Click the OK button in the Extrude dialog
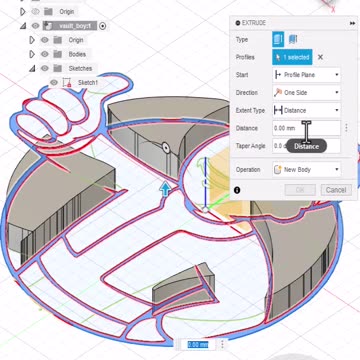The width and height of the screenshot is (360, 360). coord(300,190)
